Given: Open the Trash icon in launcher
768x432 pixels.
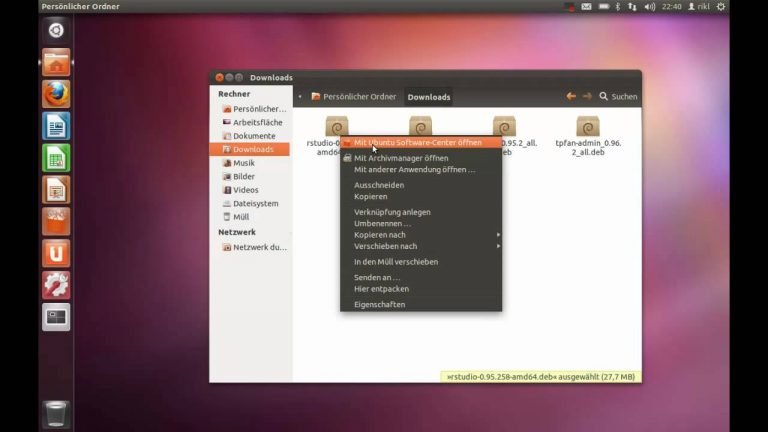Looking at the screenshot, I should click(x=56, y=414).
